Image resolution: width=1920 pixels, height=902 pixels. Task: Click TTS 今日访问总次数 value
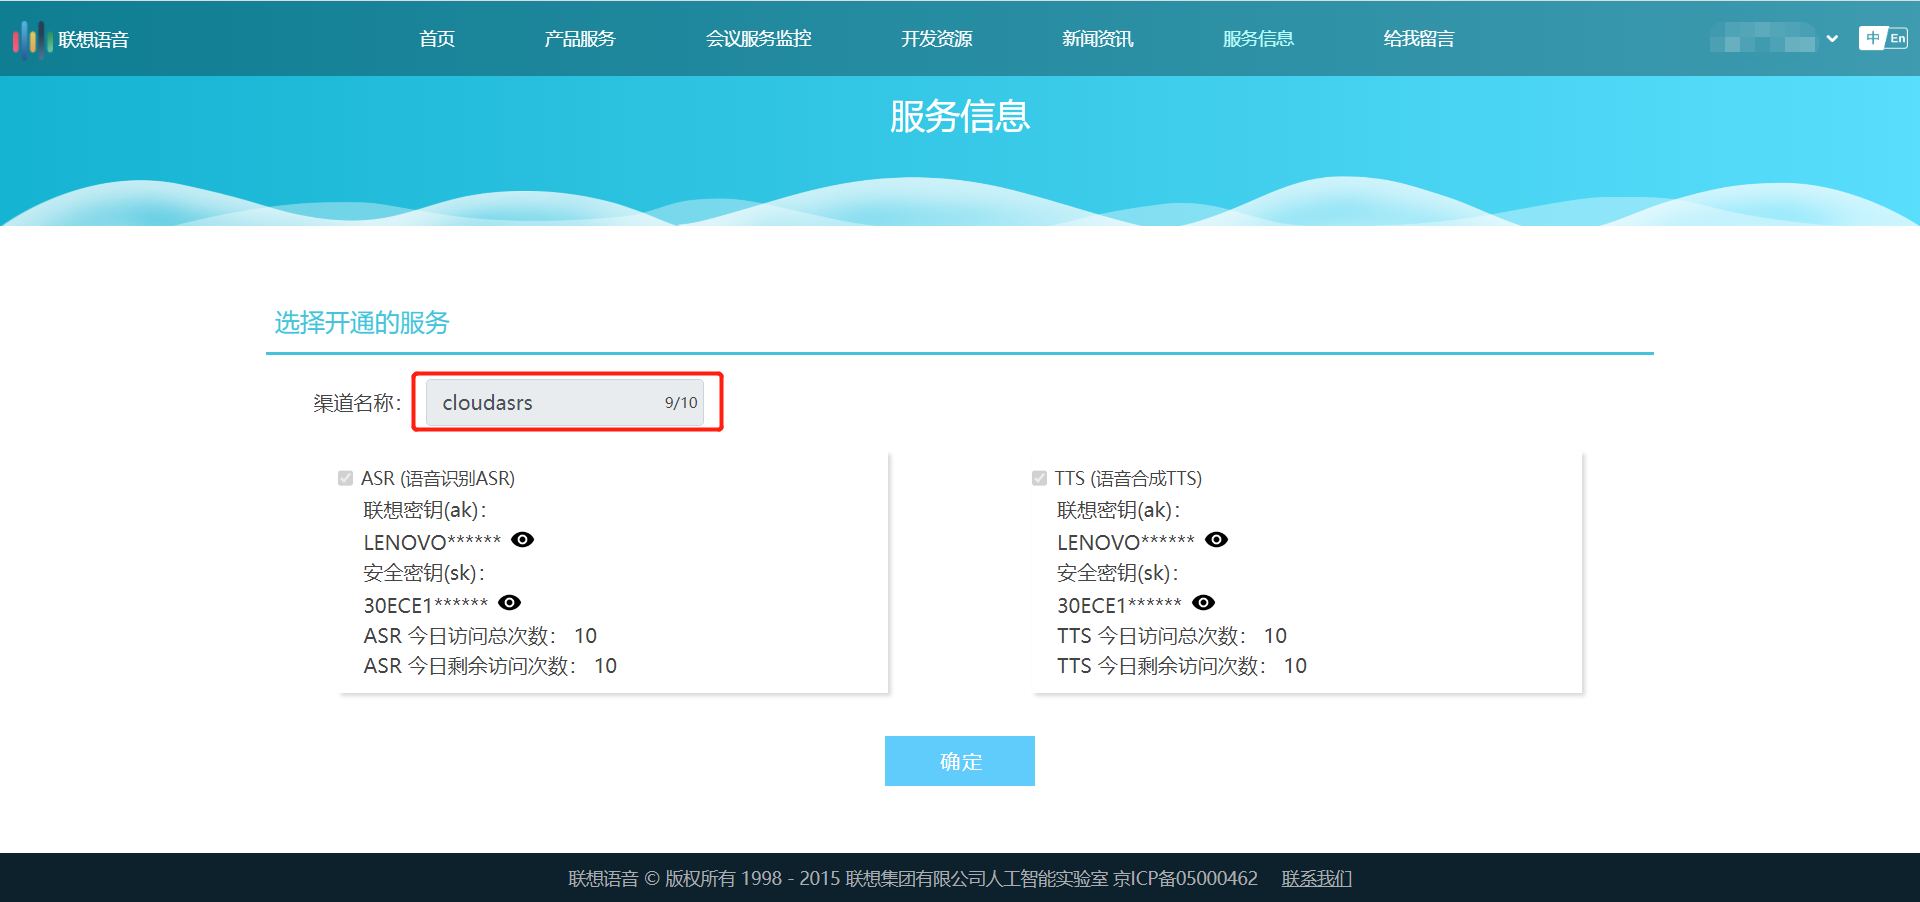pos(1275,636)
